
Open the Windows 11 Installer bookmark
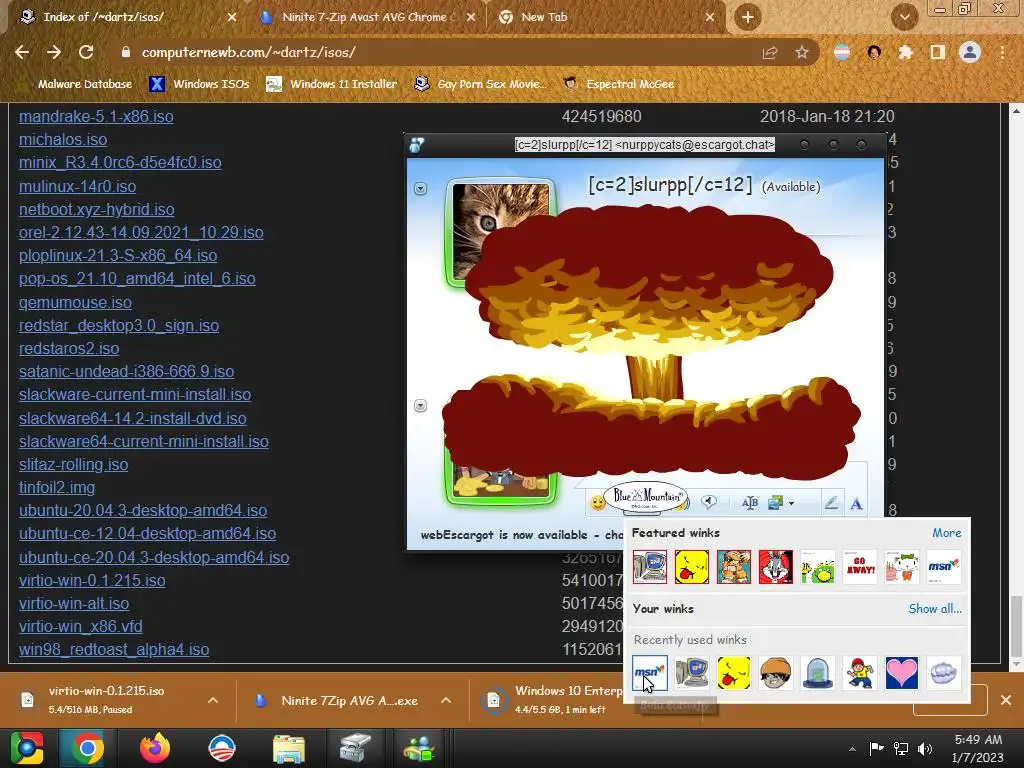click(332, 84)
